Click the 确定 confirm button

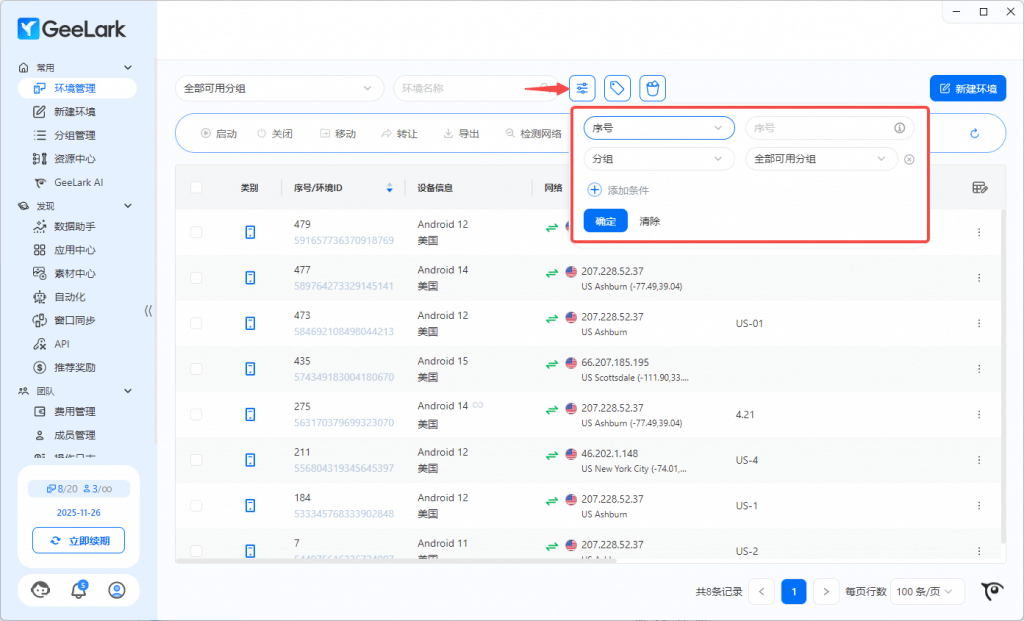(x=605, y=221)
